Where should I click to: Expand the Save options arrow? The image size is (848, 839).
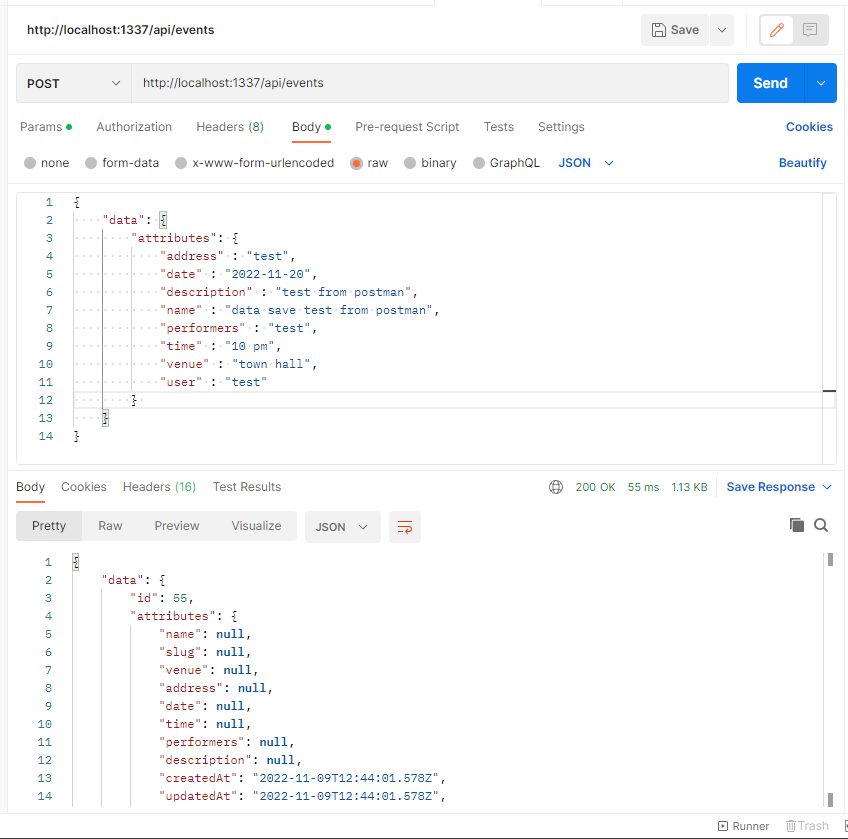click(722, 30)
